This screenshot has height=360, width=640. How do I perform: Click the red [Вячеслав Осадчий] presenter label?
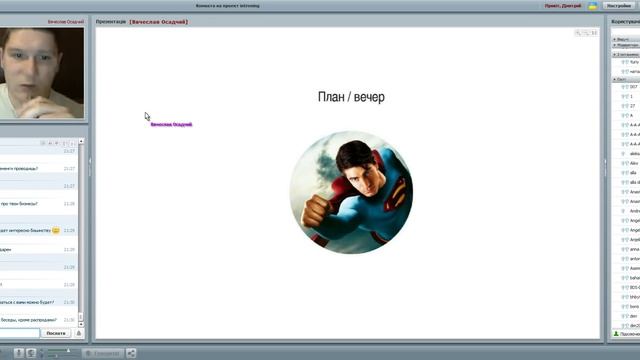coord(159,22)
